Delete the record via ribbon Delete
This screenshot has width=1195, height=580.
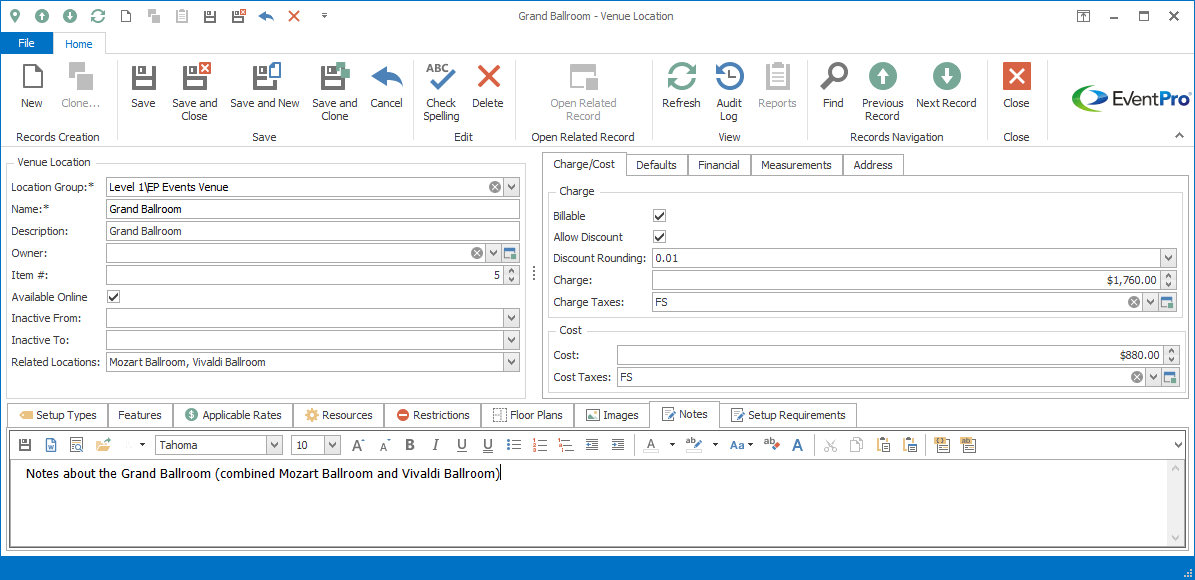coord(488,86)
